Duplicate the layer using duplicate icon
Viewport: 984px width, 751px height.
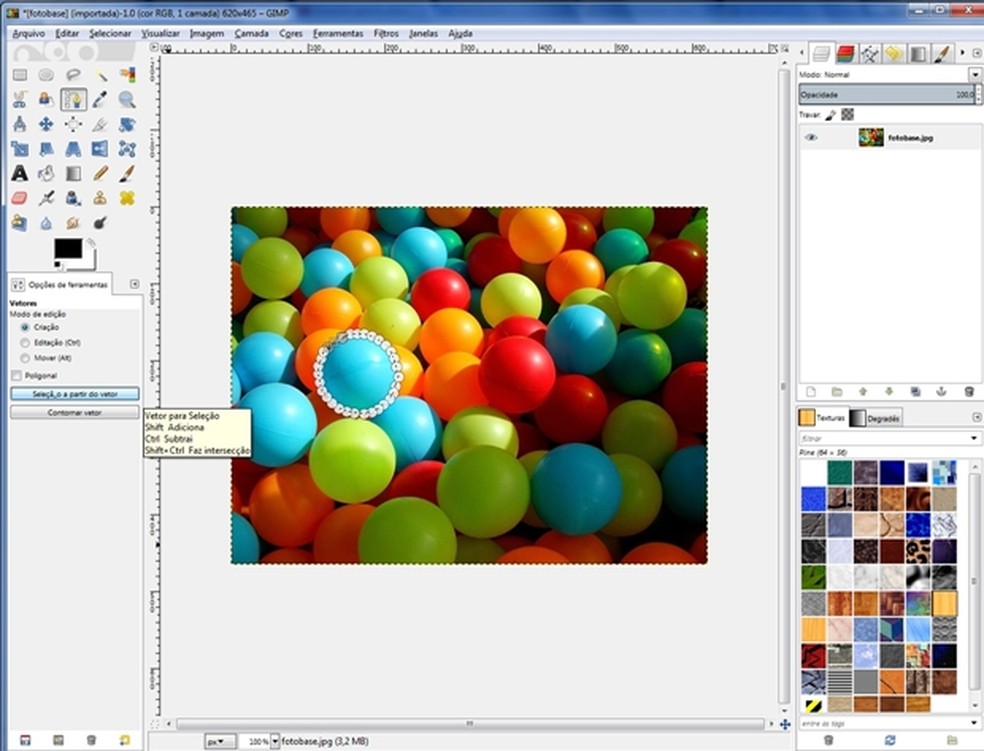(916, 391)
